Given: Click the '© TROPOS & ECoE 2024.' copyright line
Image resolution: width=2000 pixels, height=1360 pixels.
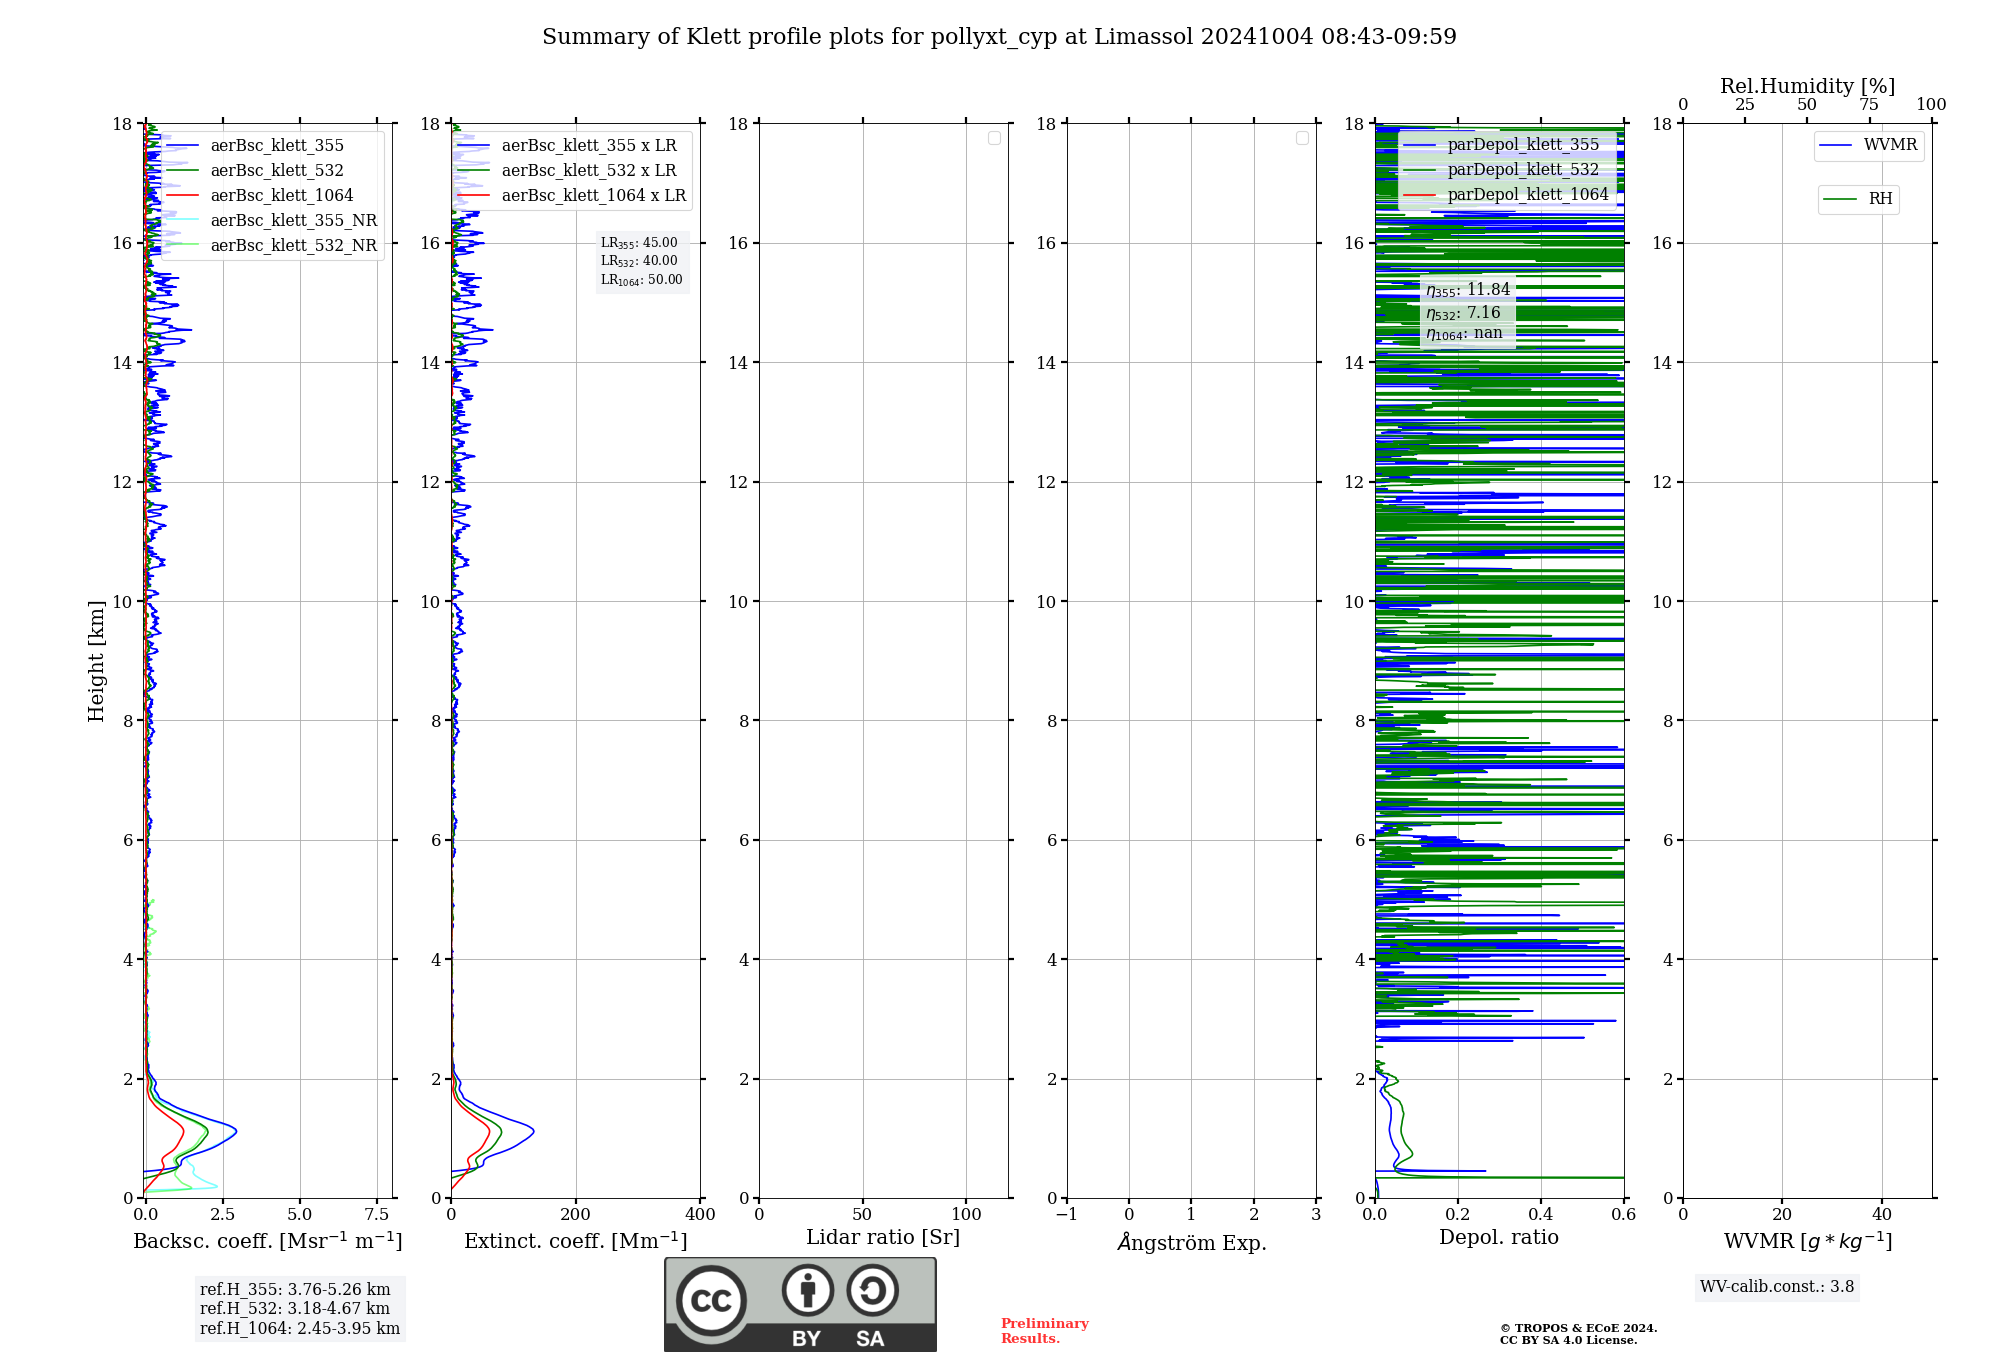Looking at the screenshot, I should coord(1578,1328).
